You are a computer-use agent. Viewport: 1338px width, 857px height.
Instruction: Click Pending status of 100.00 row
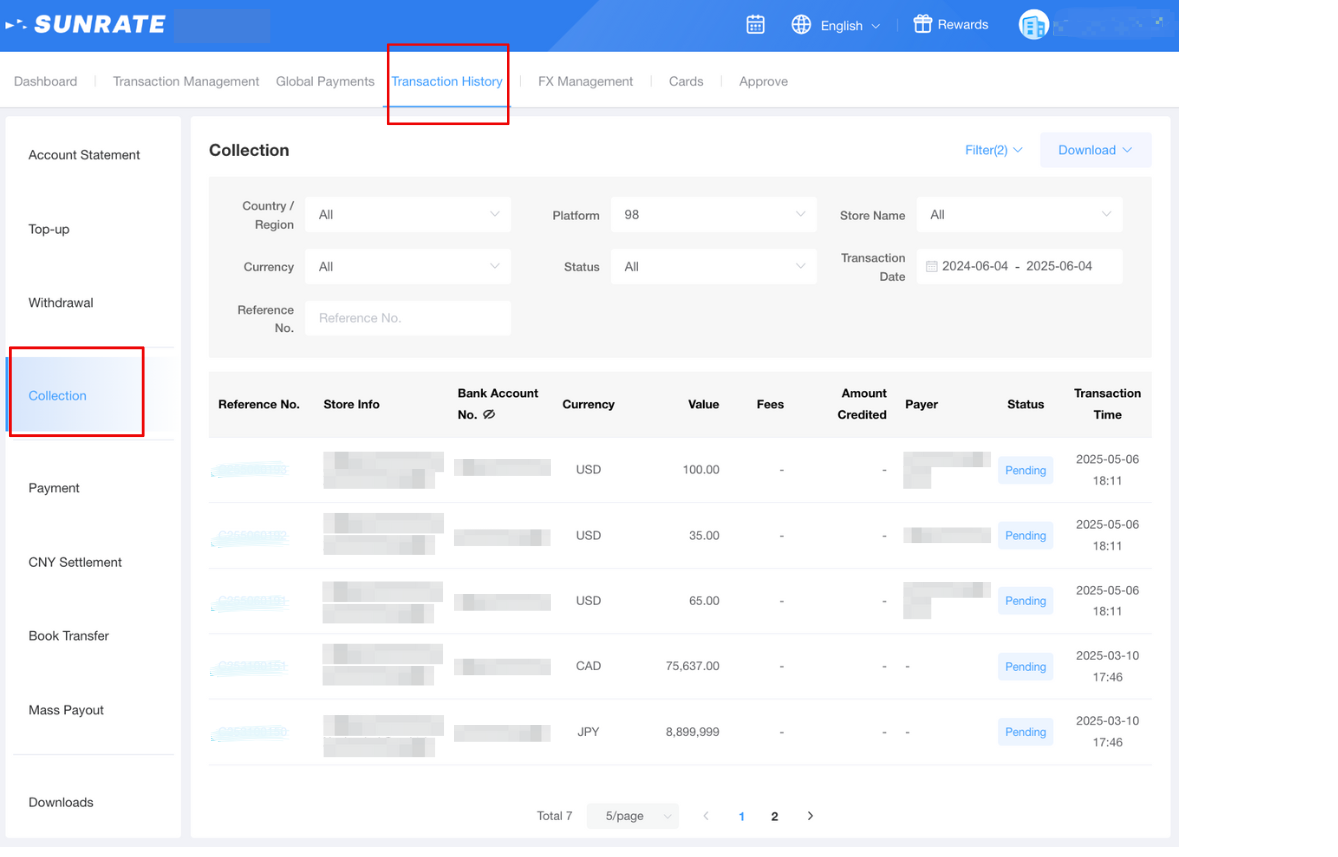[1025, 470]
